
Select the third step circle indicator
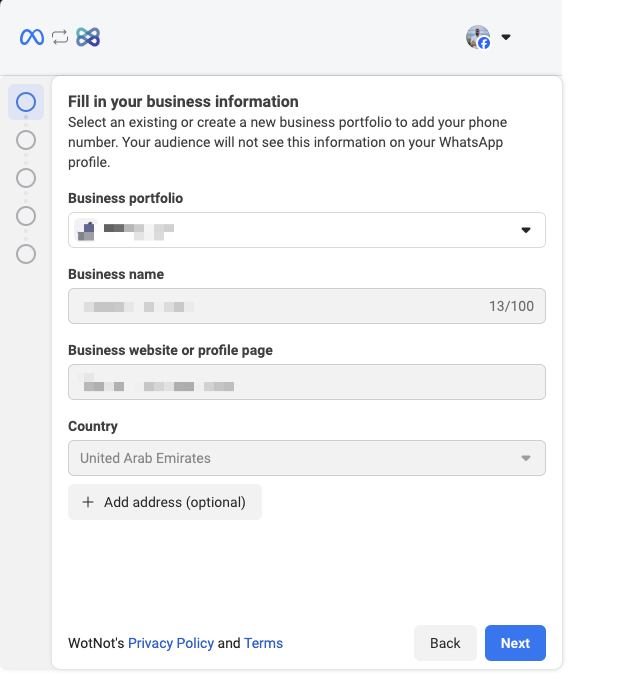coord(26,178)
